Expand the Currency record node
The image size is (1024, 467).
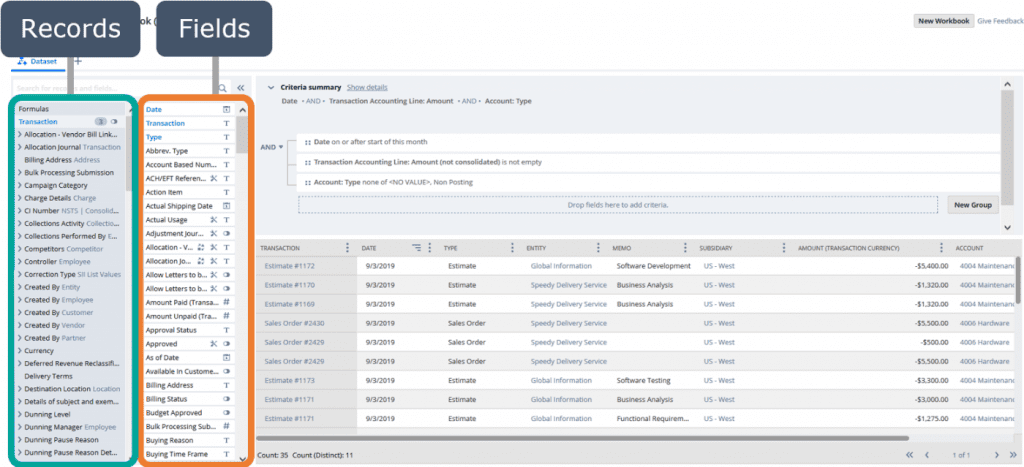(x=20, y=351)
